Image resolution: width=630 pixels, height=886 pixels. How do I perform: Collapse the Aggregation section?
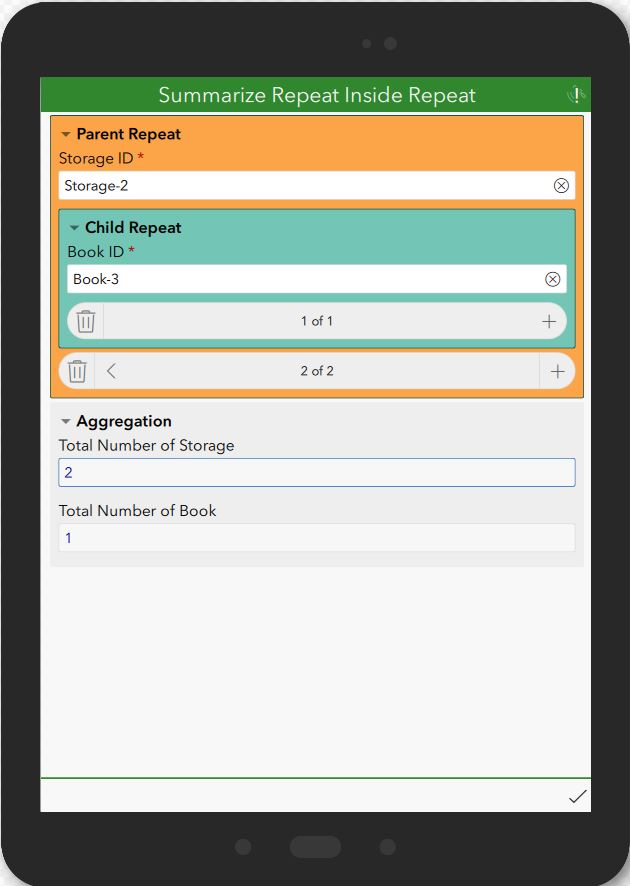pyautogui.click(x=65, y=421)
